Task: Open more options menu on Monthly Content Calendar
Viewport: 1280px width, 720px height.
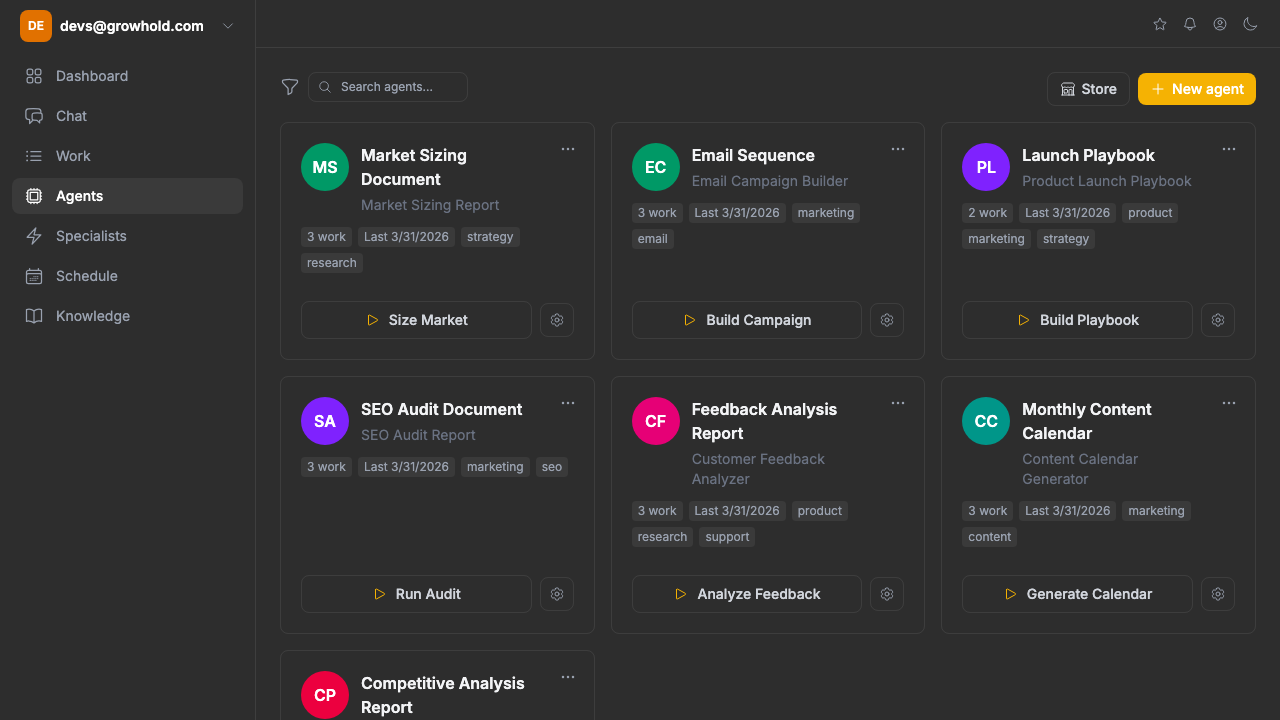Action: [x=1228, y=403]
